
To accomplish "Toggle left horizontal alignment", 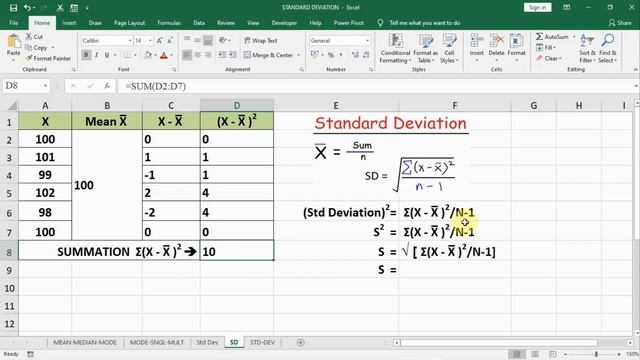I will point(187,55).
